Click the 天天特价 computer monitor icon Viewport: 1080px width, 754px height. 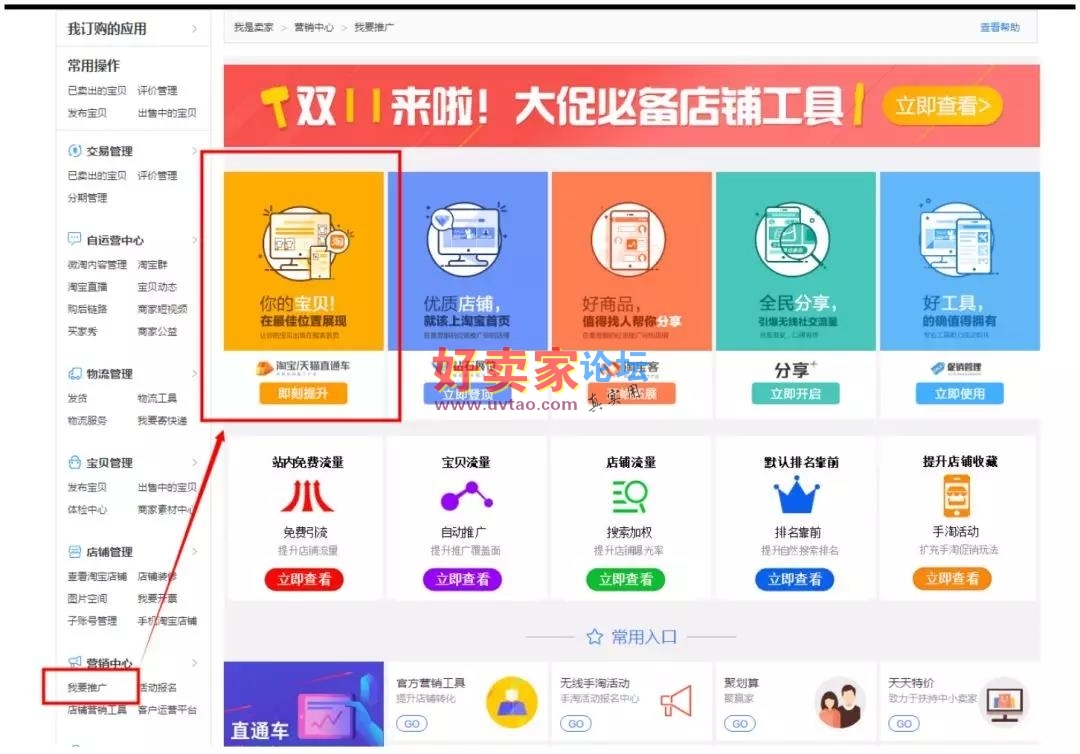coord(1002,702)
